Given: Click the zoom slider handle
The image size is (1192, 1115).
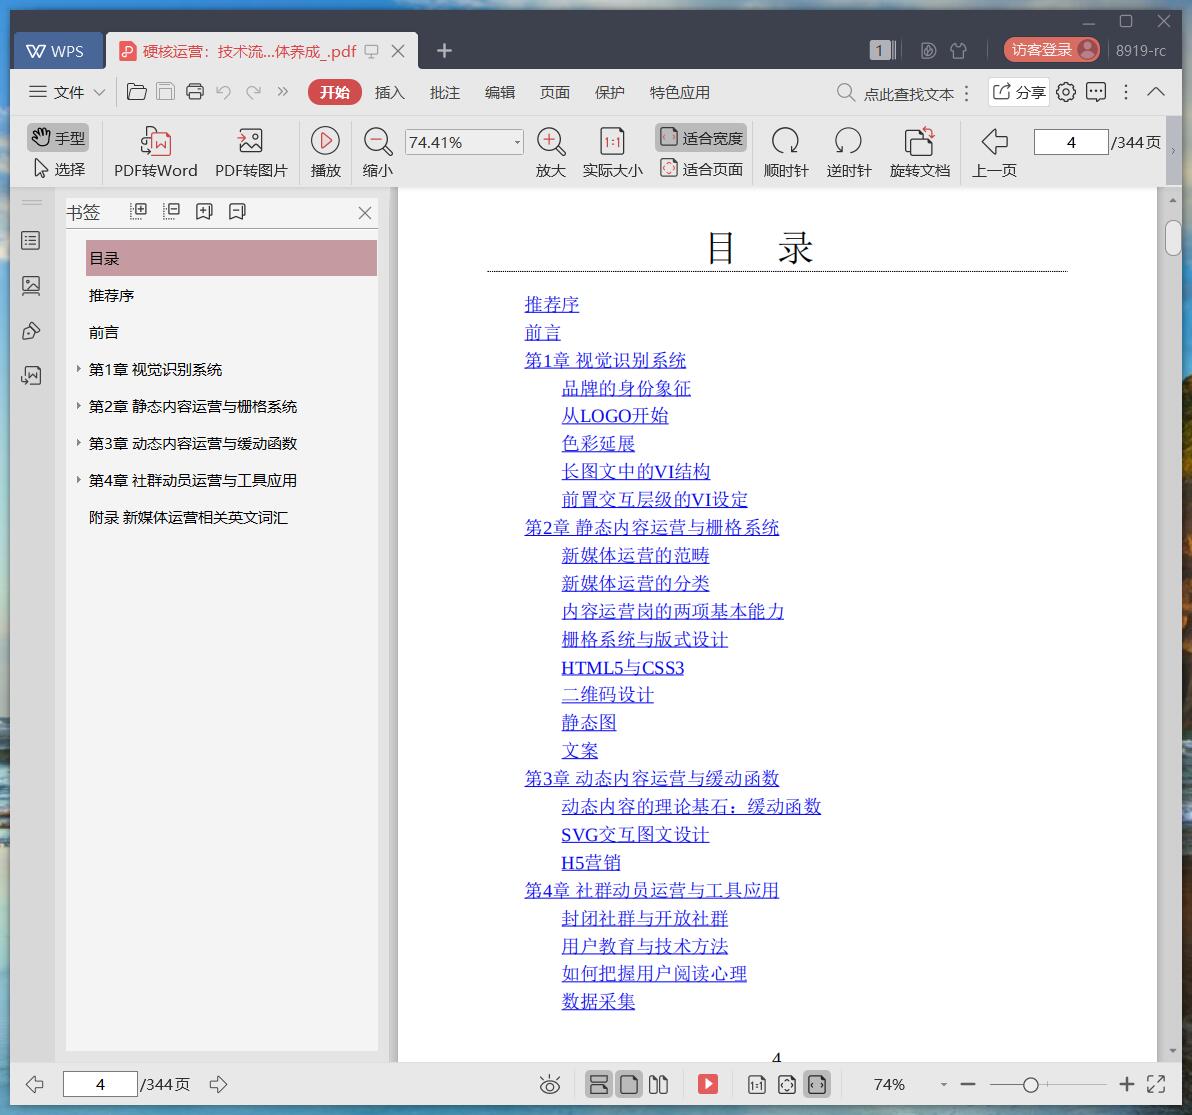Looking at the screenshot, I should click(x=1030, y=1085).
